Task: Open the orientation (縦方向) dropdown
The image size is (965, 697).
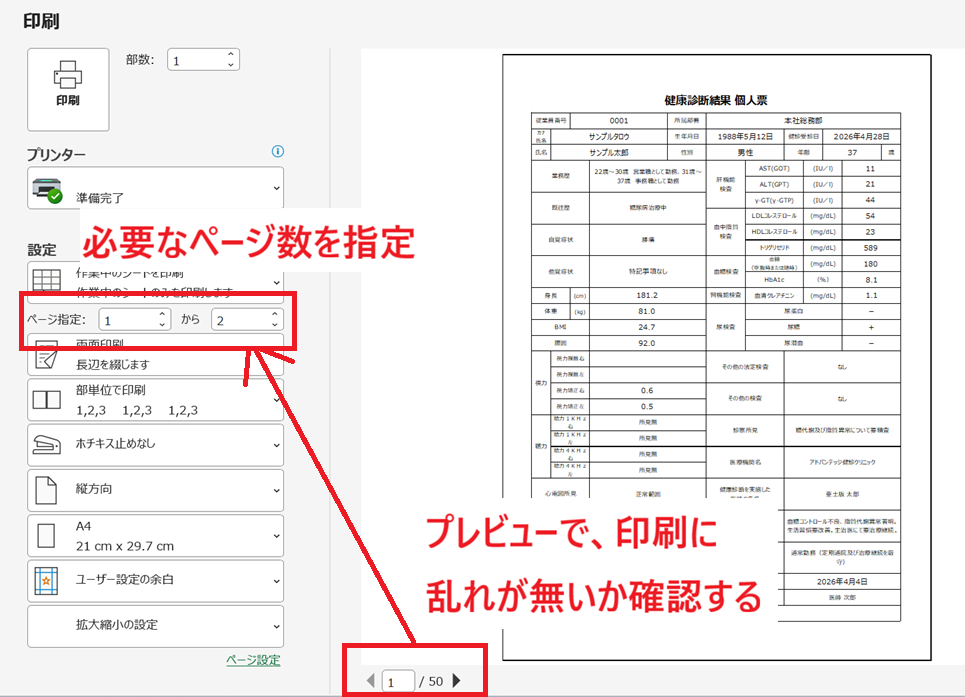Action: (x=156, y=490)
